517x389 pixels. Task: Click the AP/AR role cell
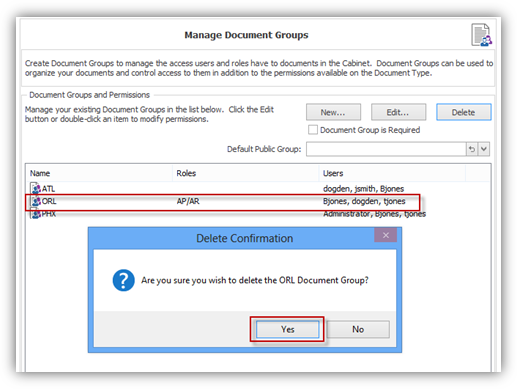(x=188, y=201)
